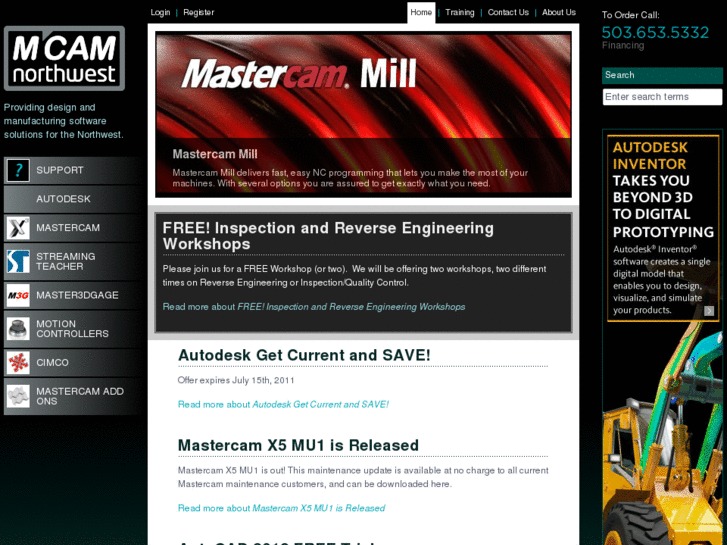The width and height of the screenshot is (727, 545).
Task: Click the Streaming Teacher ST icon
Action: point(18,262)
